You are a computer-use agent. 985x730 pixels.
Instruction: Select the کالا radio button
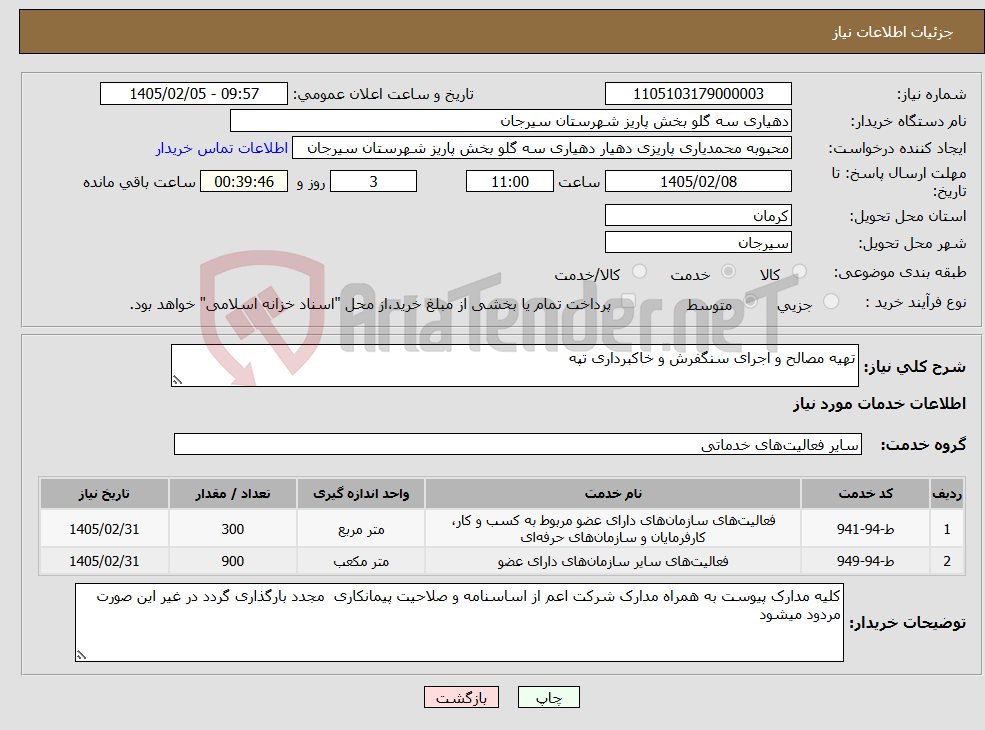(x=799, y=271)
